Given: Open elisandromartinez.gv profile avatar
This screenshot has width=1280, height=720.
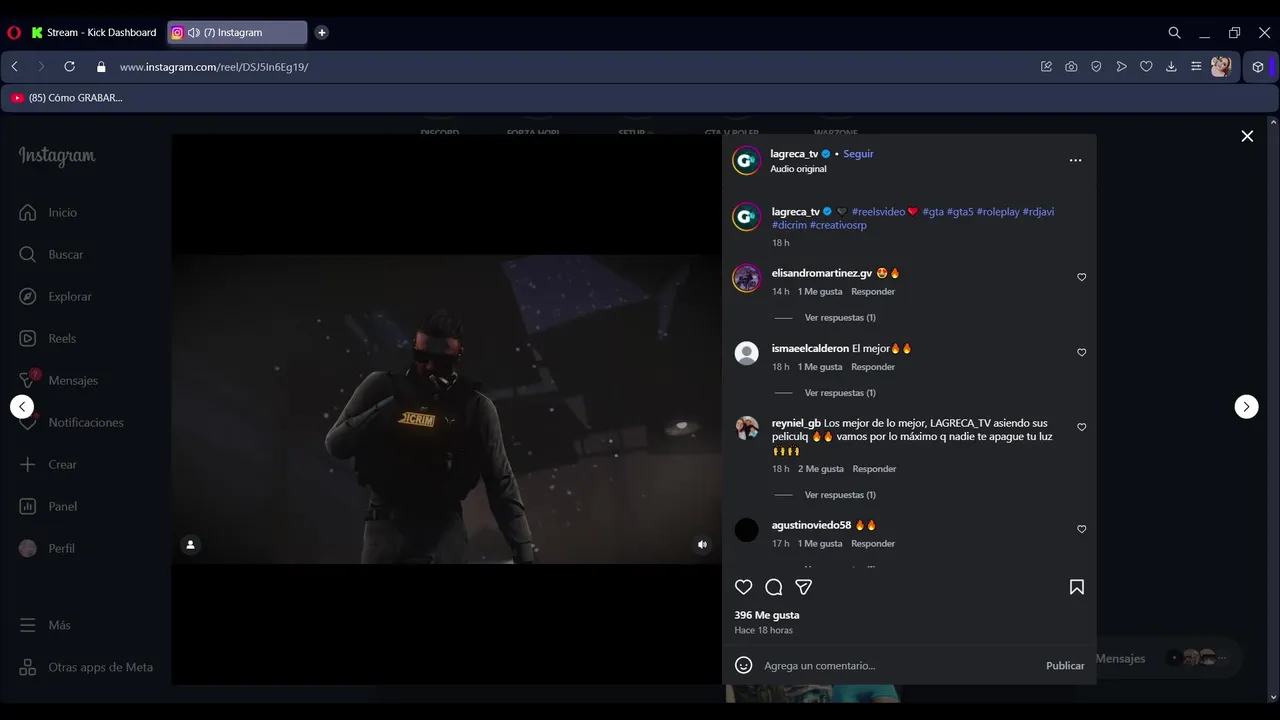Looking at the screenshot, I should (x=747, y=278).
